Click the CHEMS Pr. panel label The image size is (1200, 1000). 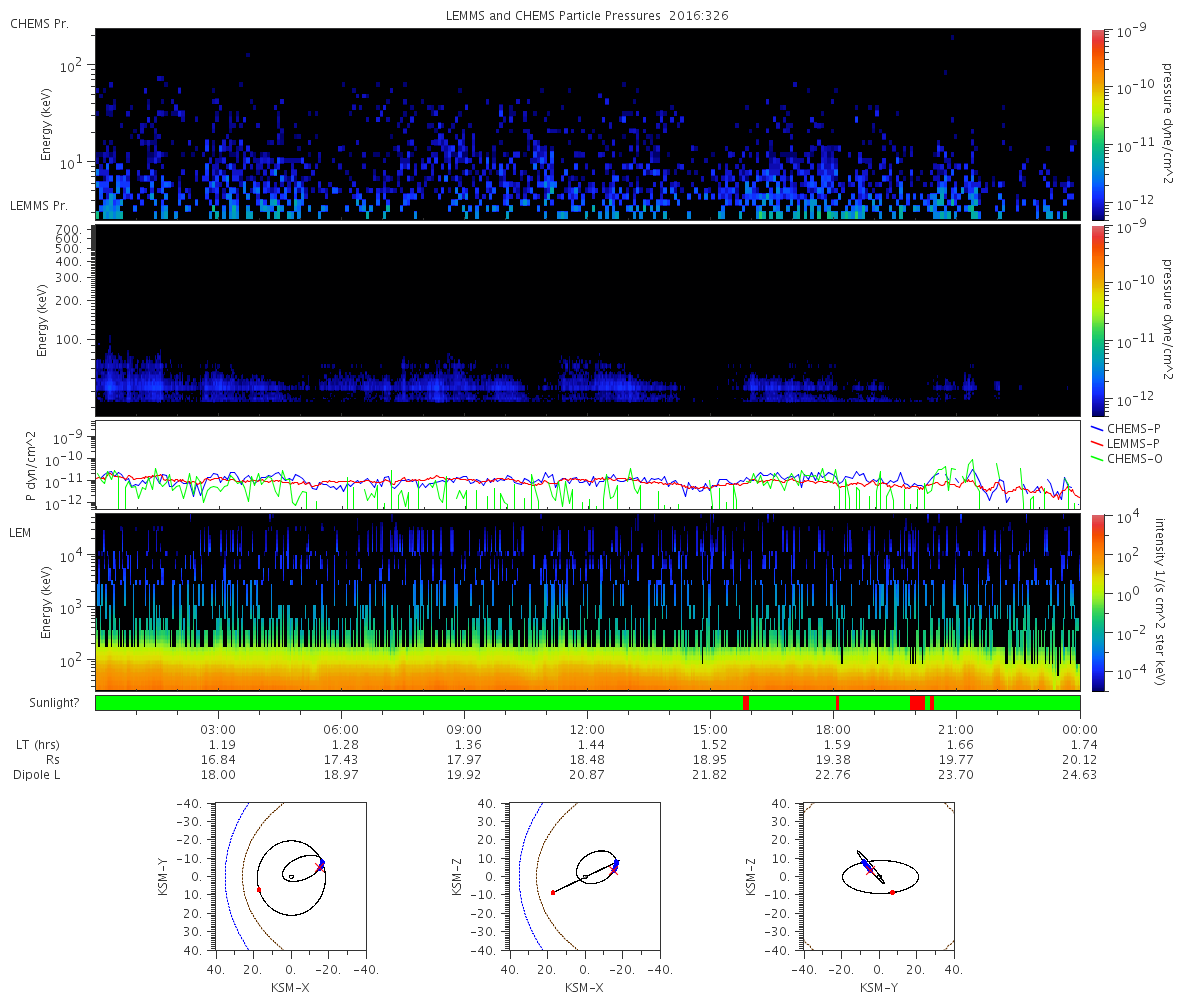pos(39,23)
